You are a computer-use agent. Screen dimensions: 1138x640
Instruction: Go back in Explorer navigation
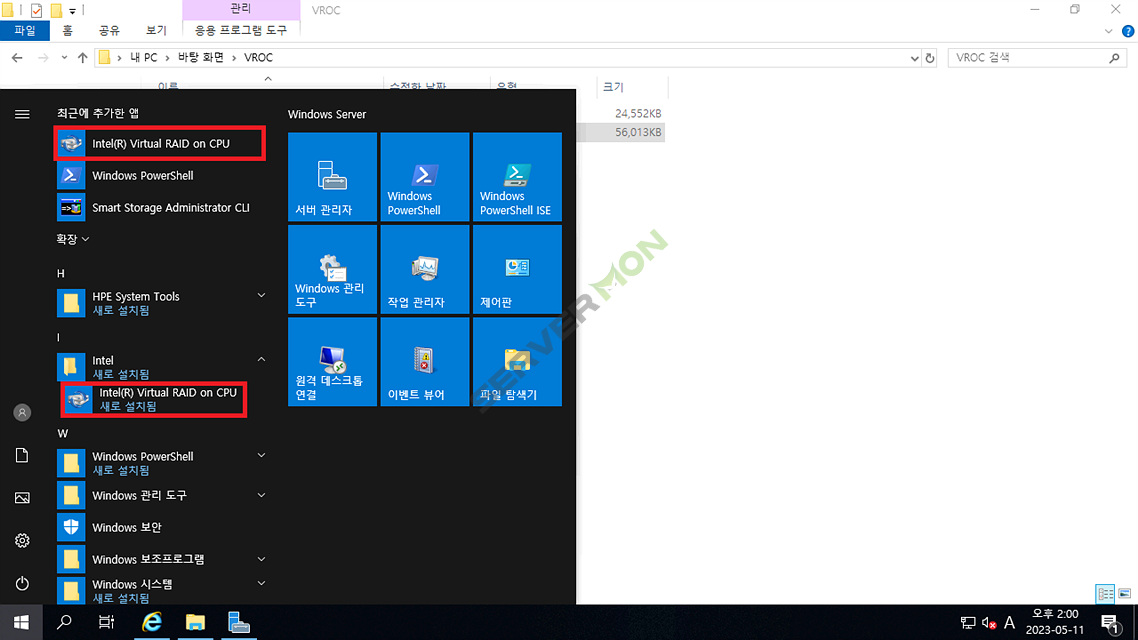[x=17, y=57]
